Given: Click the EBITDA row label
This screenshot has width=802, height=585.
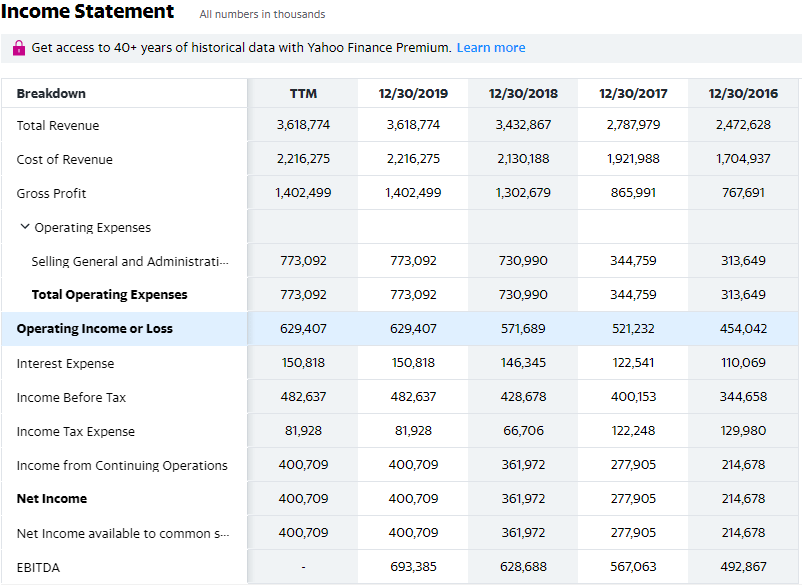Looking at the screenshot, I should point(38,568).
